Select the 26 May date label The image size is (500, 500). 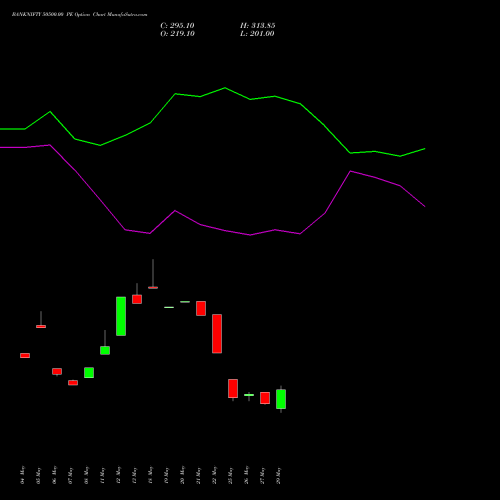point(246,475)
